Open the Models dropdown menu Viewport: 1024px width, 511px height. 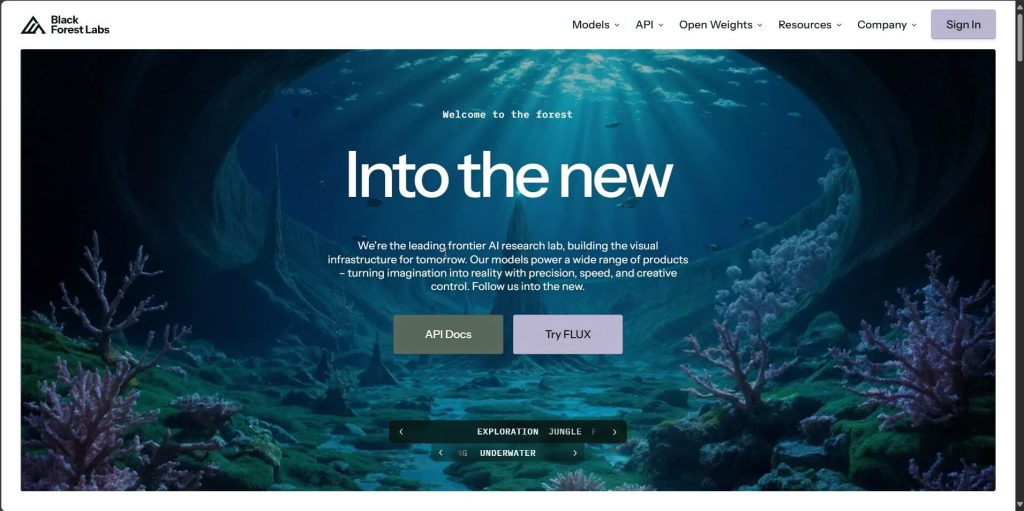[x=596, y=25]
